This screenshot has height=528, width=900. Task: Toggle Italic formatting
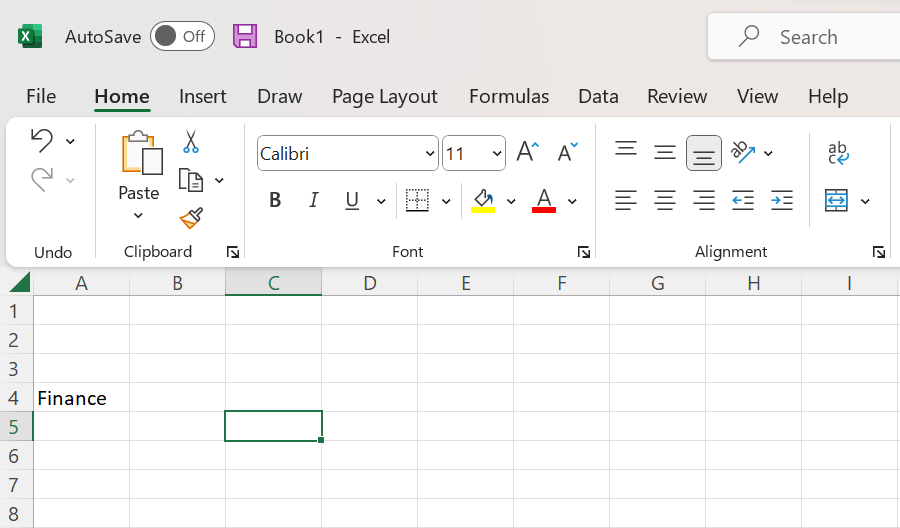click(x=314, y=201)
